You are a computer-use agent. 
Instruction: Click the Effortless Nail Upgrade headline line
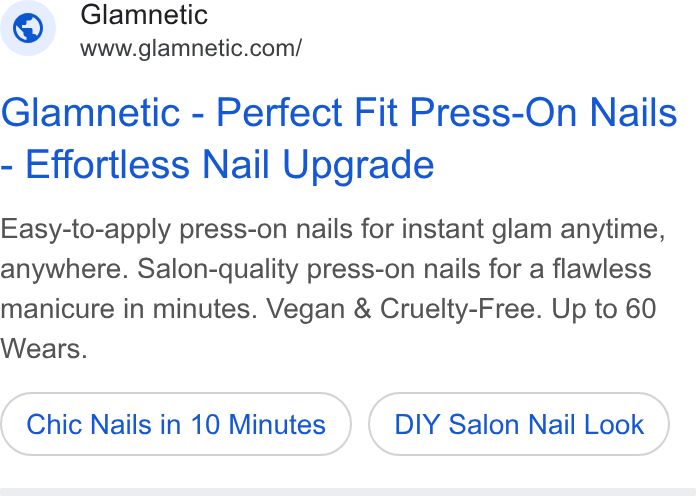coord(217,164)
